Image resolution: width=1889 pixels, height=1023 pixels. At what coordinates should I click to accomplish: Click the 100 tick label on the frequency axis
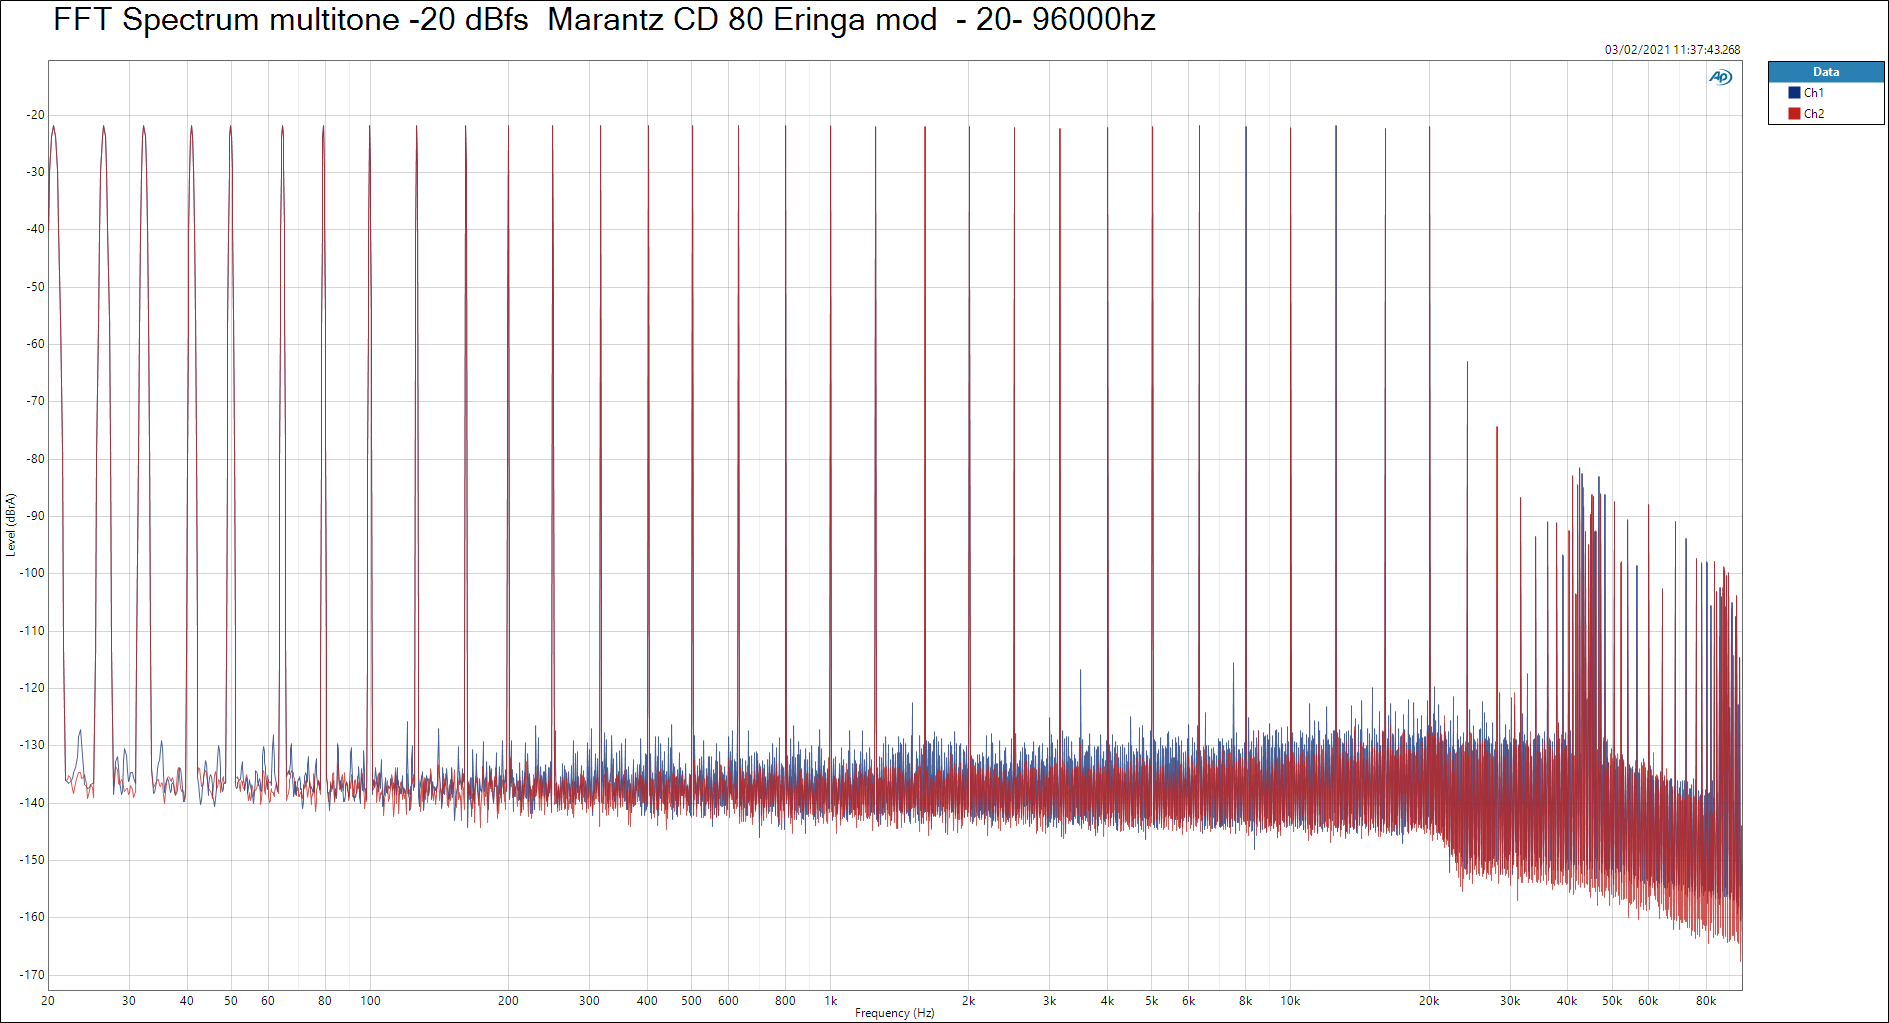pos(370,1001)
